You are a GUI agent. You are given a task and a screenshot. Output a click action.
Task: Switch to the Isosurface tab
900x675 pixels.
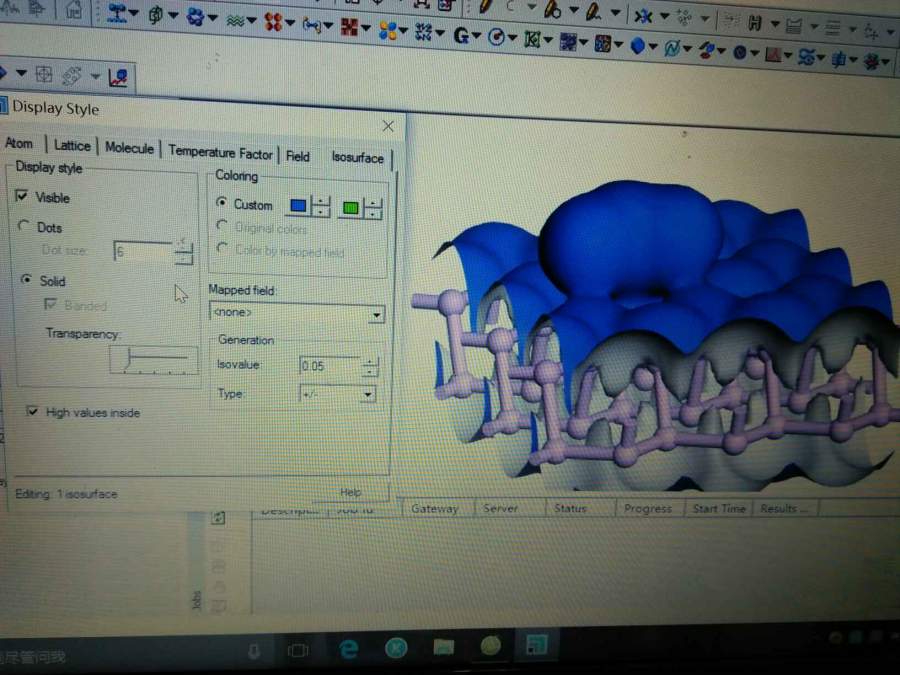tap(358, 158)
